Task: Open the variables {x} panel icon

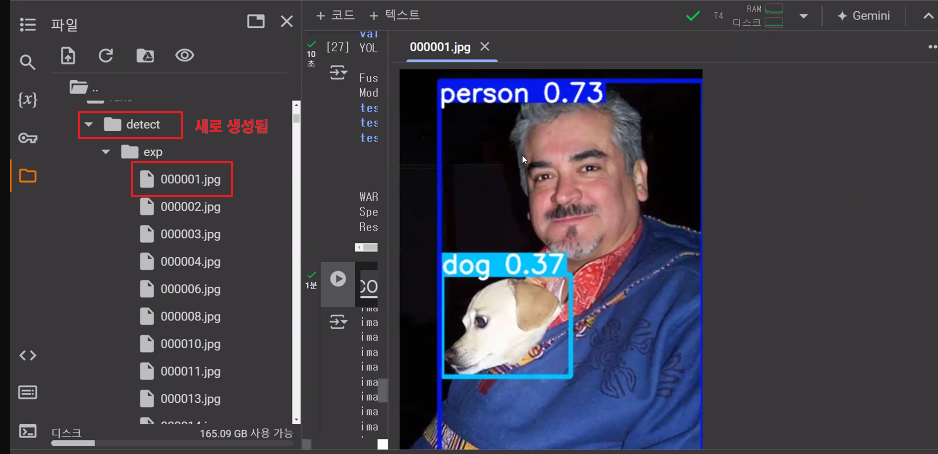Action: click(x=28, y=100)
